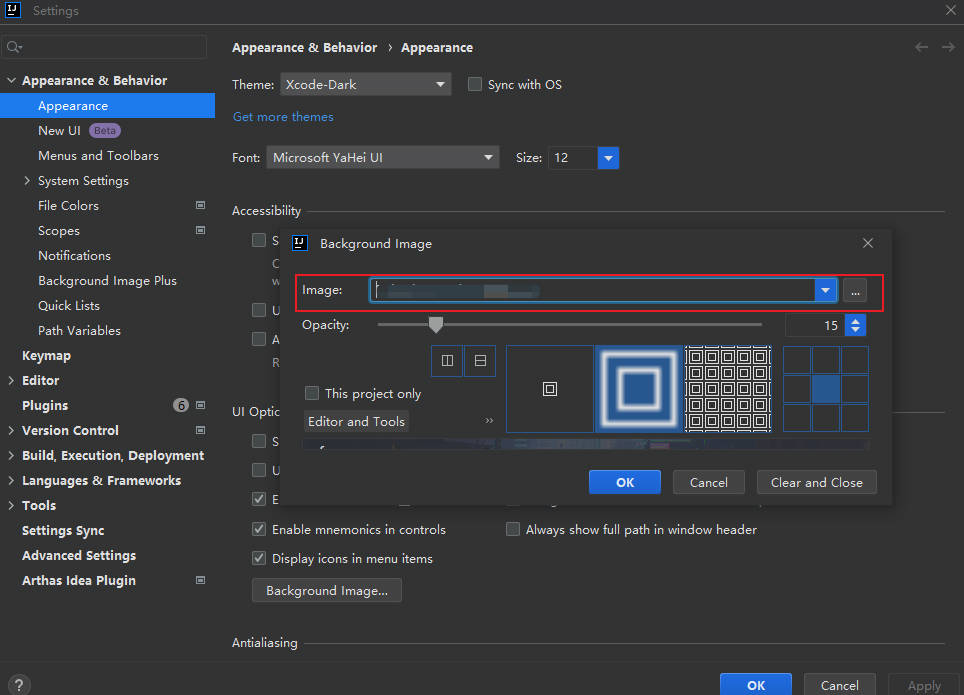The image size is (964, 695).
Task: Toggle Enable mnemonics in controls
Action: [259, 529]
